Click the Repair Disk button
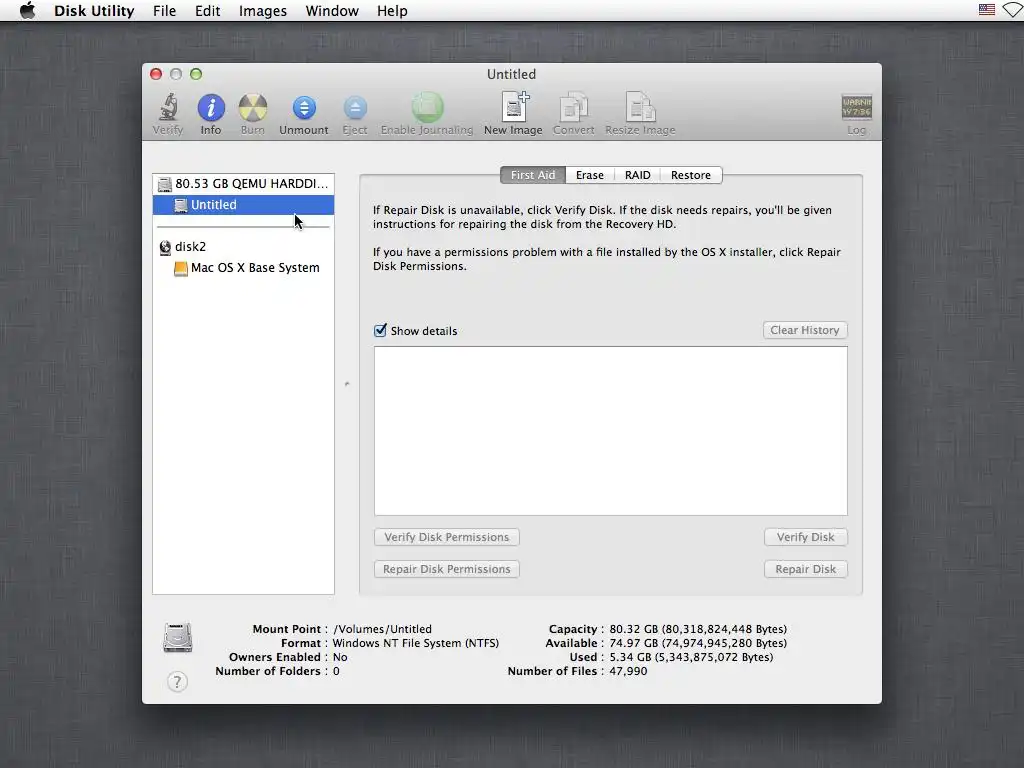Viewport: 1024px width, 768px height. pyautogui.click(x=806, y=569)
